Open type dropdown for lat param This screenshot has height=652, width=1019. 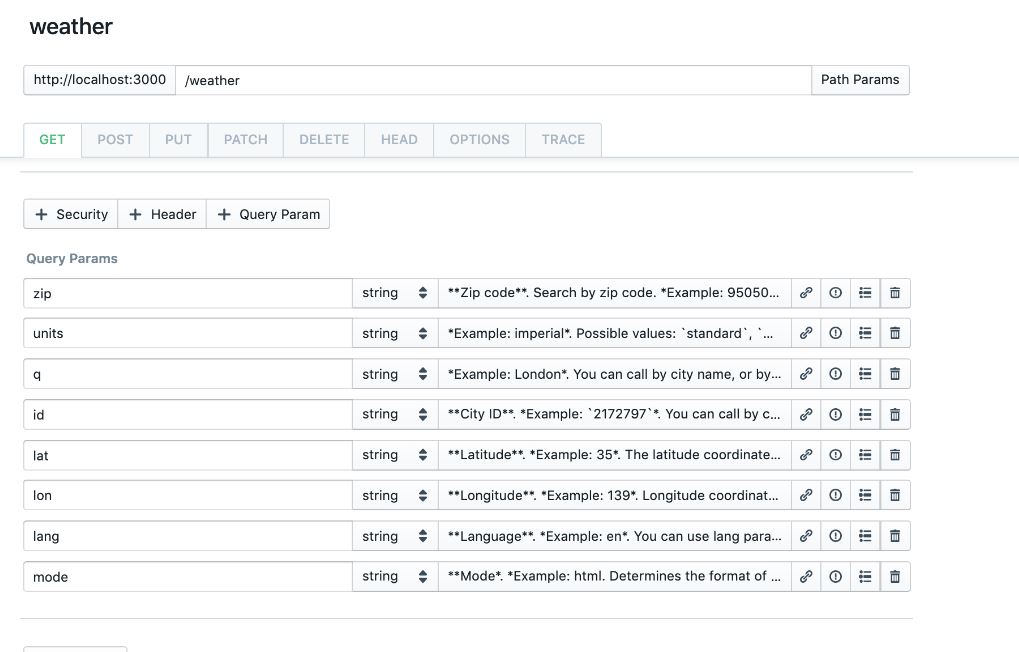tap(395, 455)
